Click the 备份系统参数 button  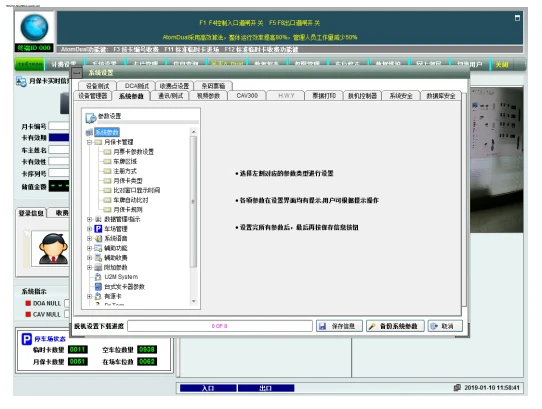395,326
